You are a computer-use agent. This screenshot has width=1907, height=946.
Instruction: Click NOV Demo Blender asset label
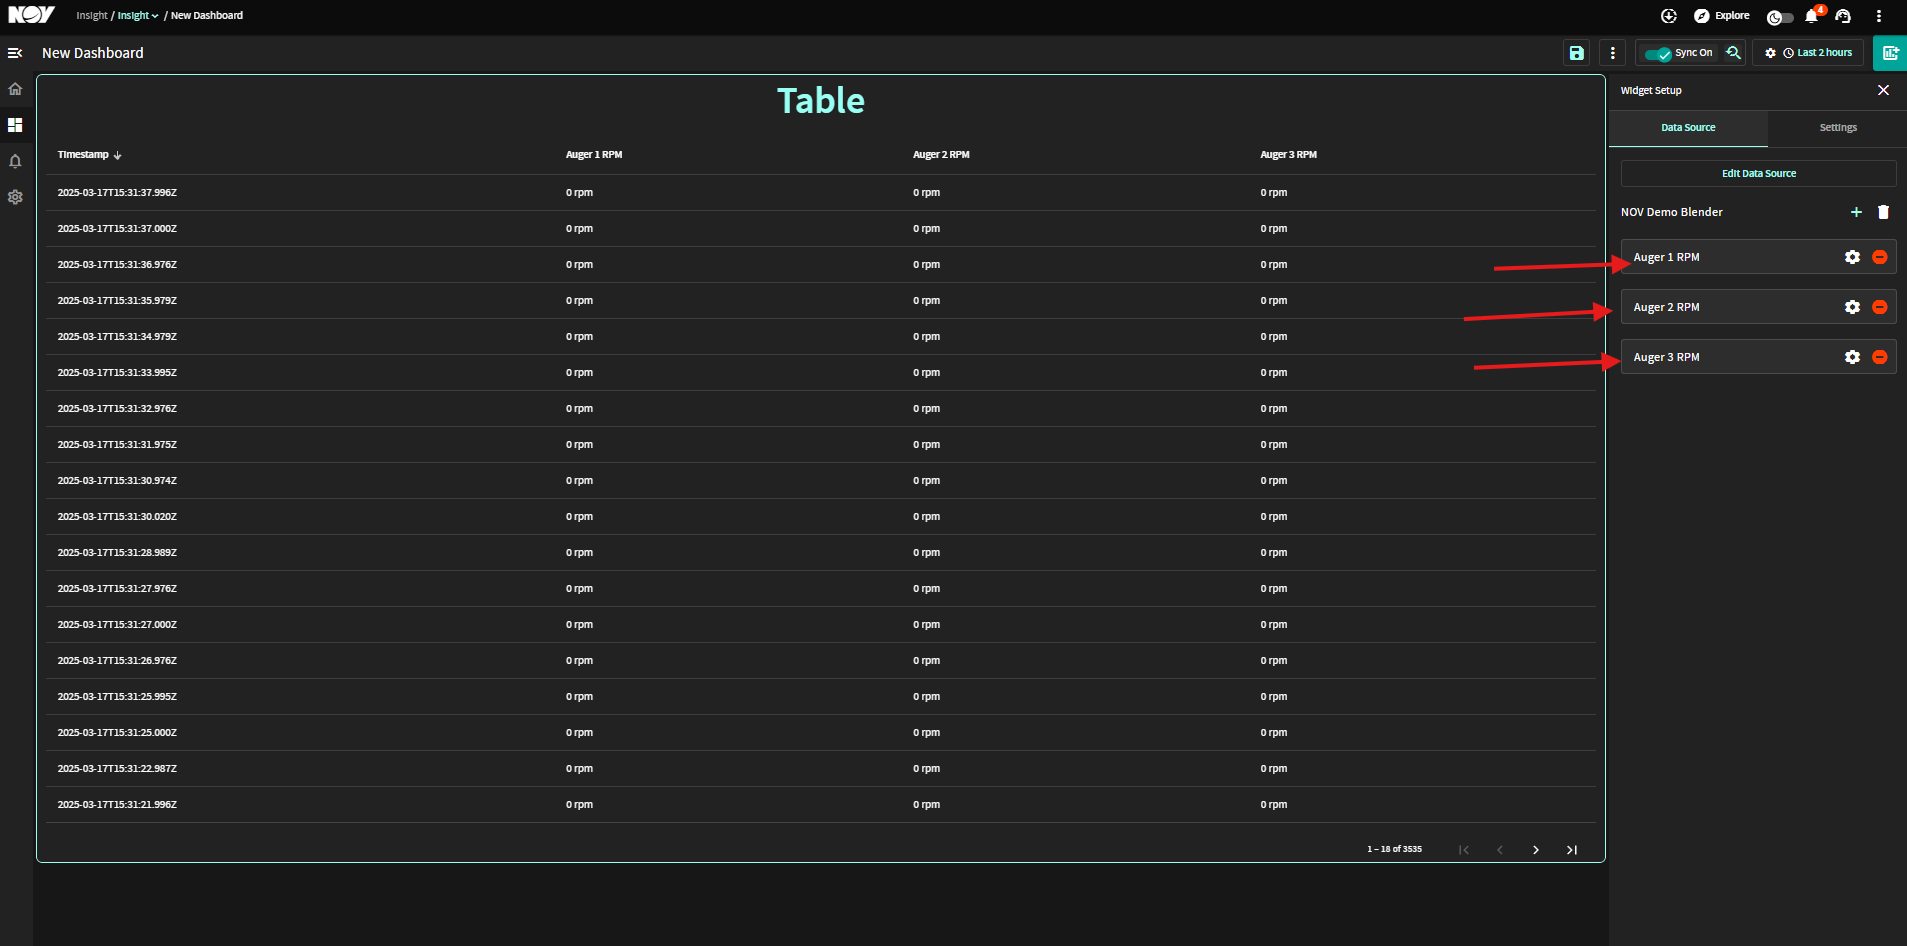coord(1672,212)
